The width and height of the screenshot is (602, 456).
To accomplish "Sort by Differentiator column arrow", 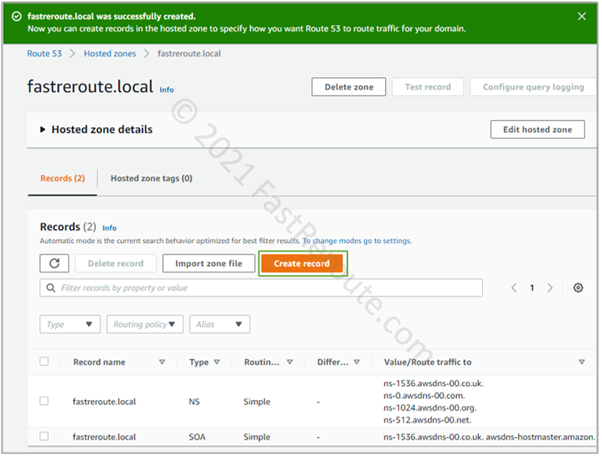I will [357, 362].
